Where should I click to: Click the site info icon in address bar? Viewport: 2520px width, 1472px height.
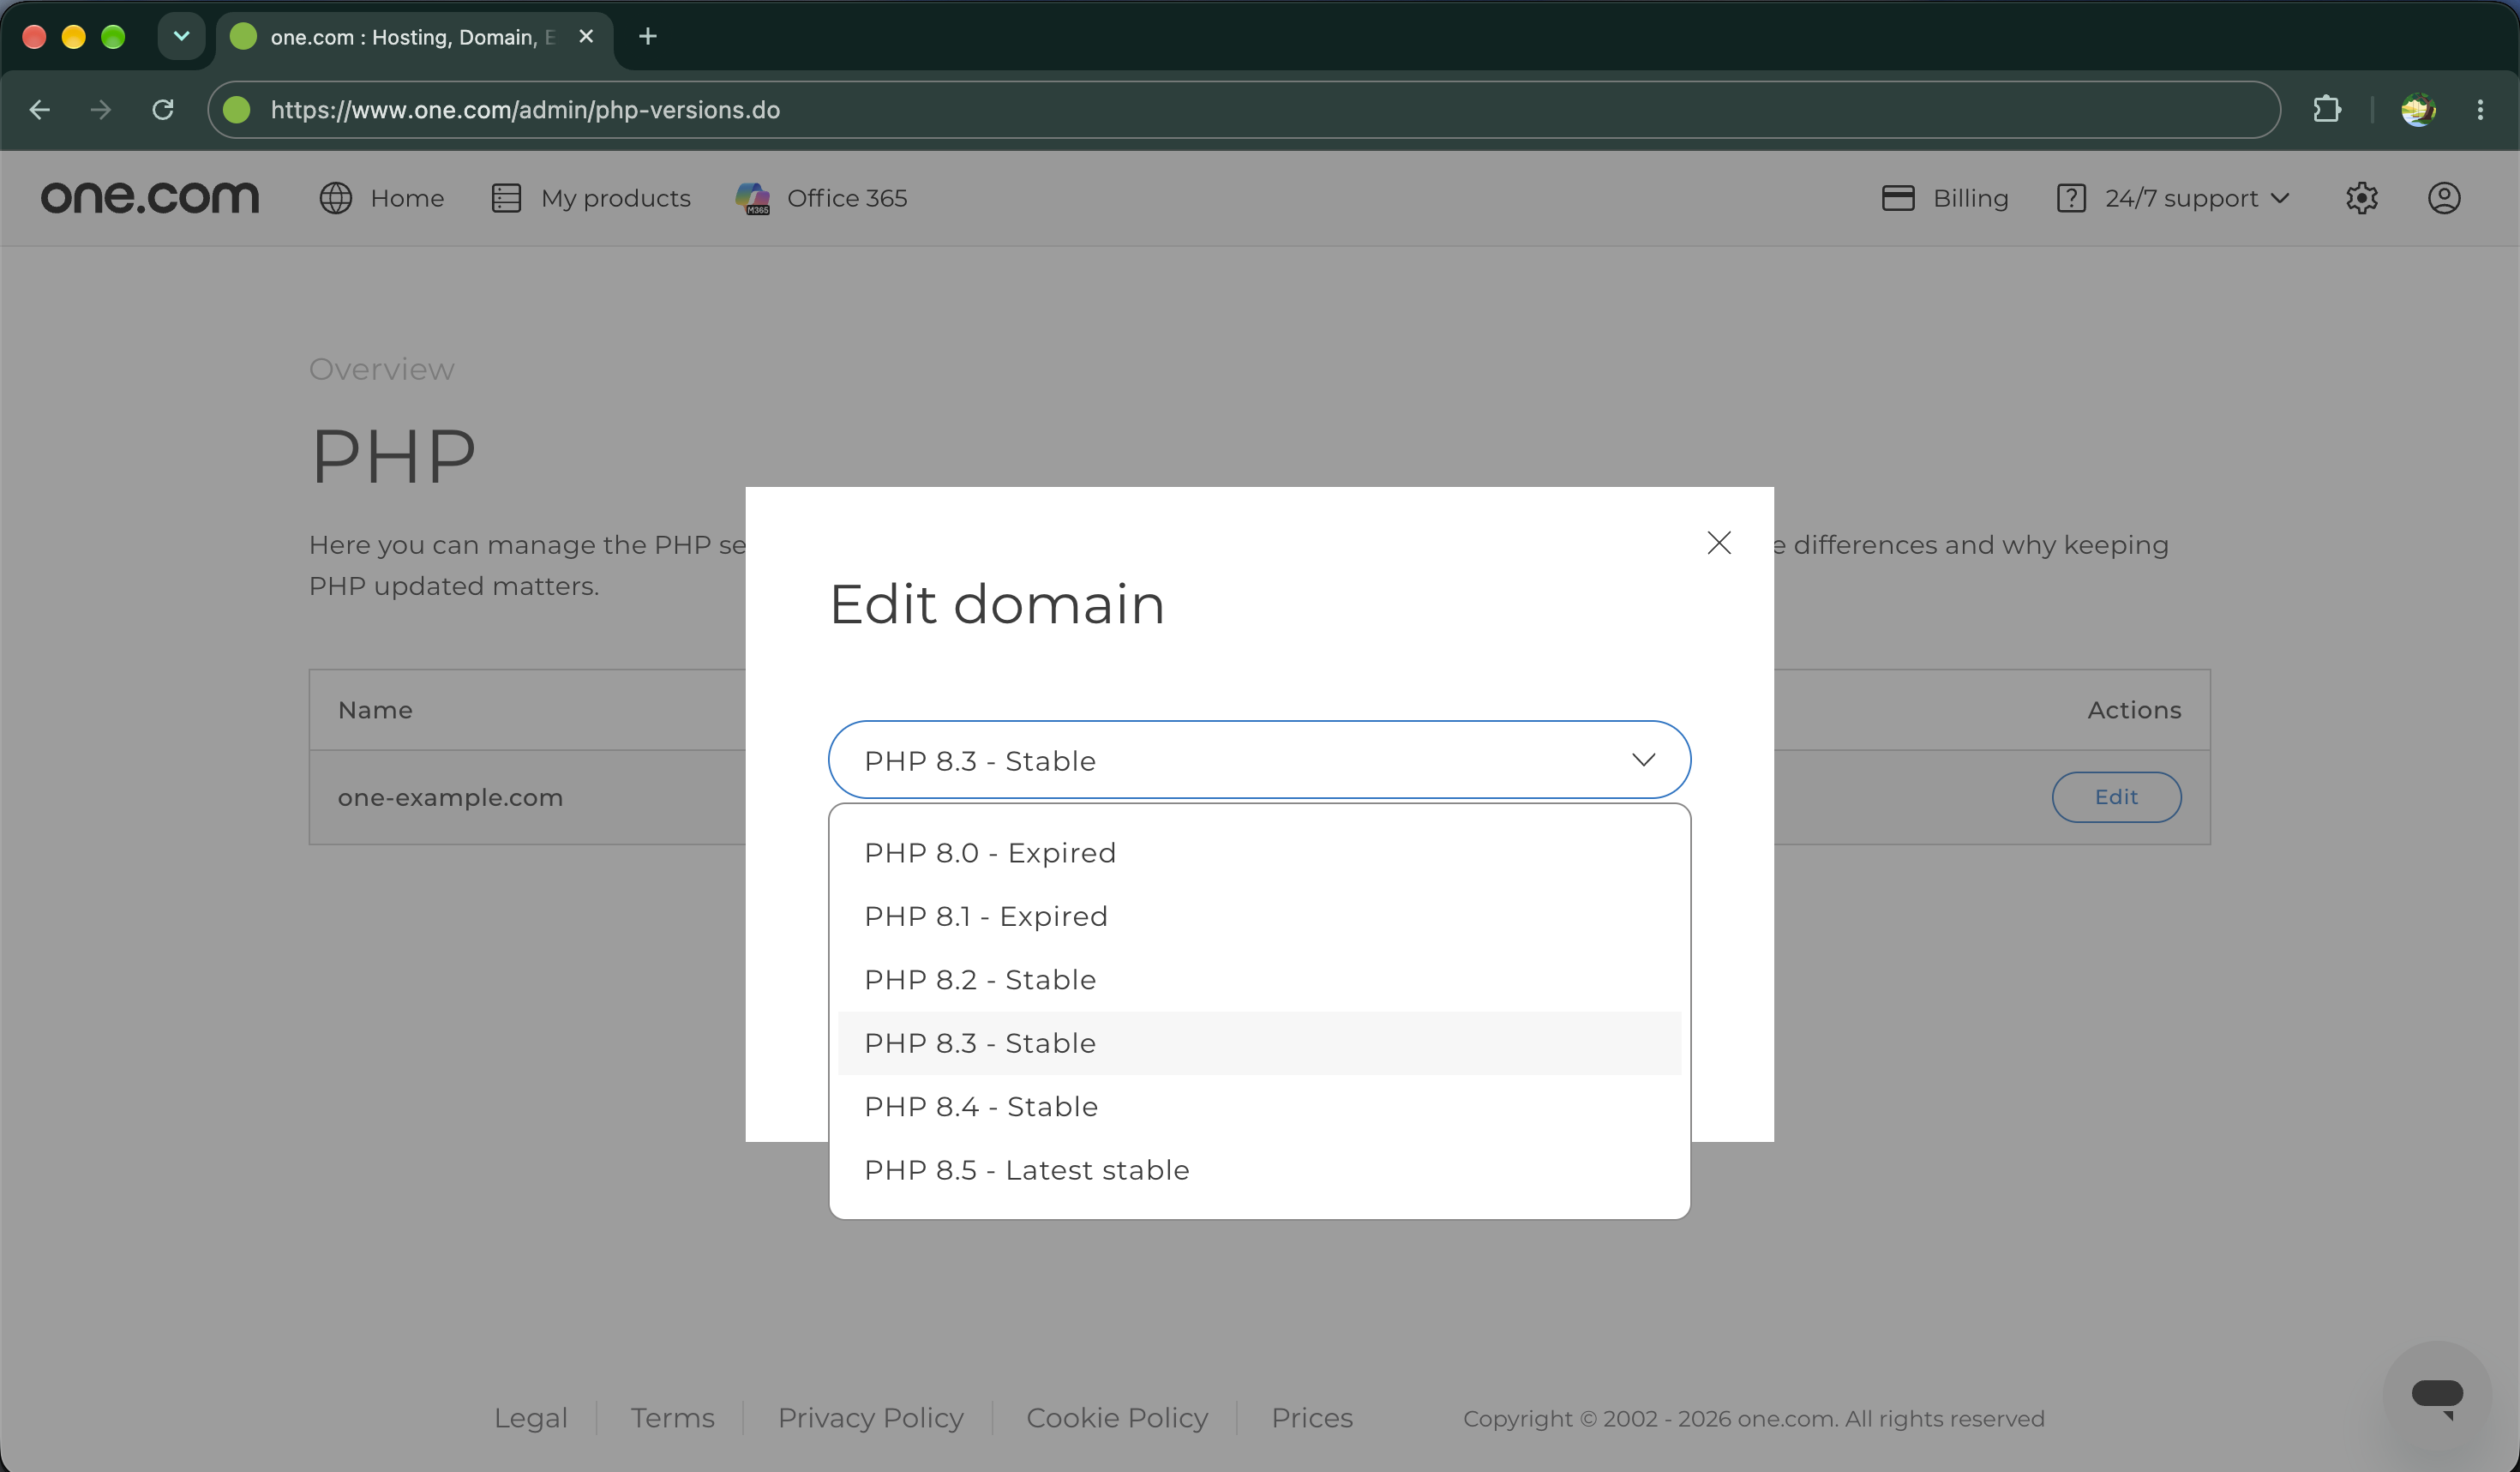237,109
